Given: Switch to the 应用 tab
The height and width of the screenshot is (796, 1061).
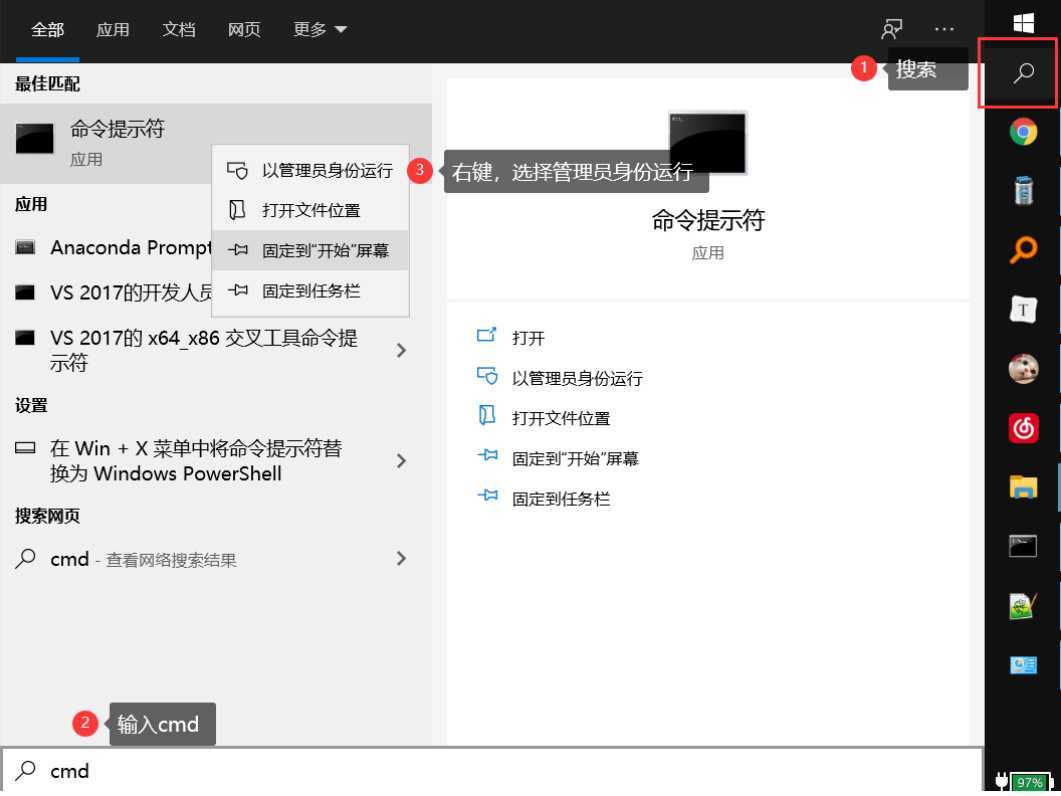Looking at the screenshot, I should tap(112, 30).
